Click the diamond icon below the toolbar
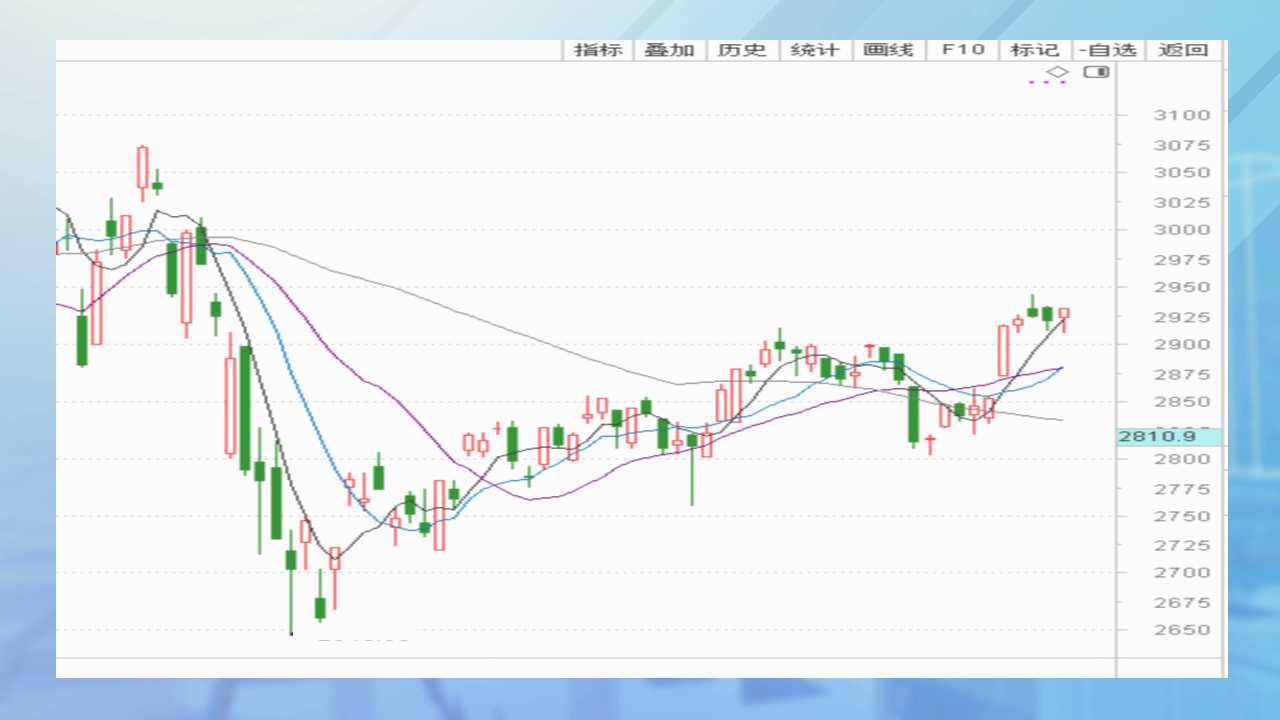This screenshot has height=720, width=1280. (1057, 72)
